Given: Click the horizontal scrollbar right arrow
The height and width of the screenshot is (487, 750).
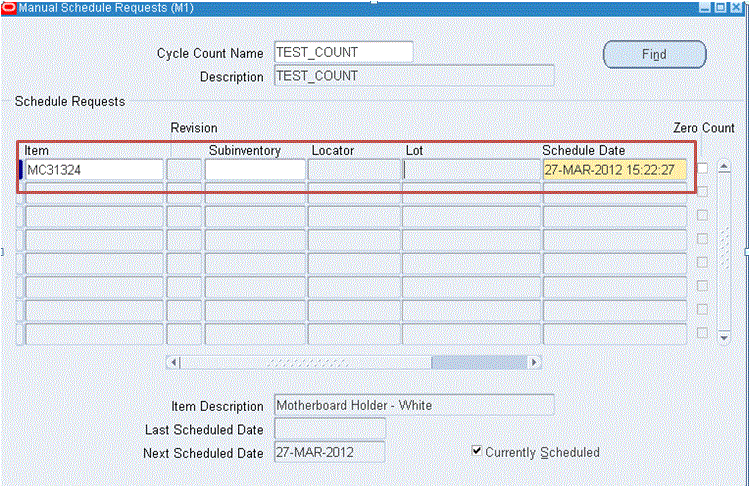Looking at the screenshot, I should (x=534, y=362).
